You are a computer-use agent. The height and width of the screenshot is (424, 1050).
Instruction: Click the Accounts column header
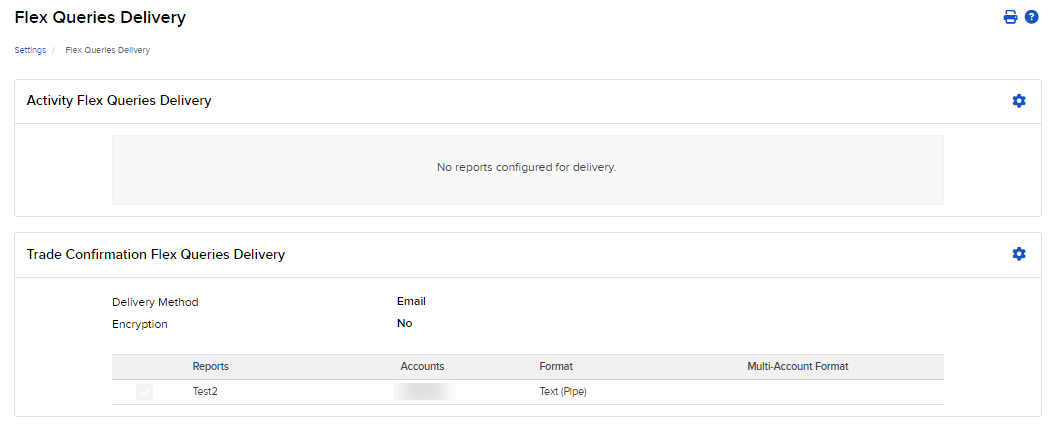coord(422,367)
